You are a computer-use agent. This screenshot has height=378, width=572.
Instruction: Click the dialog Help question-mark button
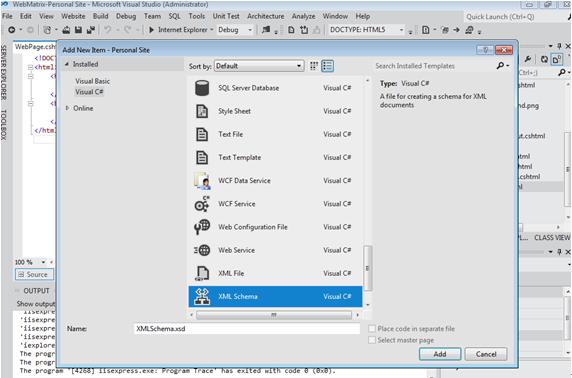coord(485,50)
